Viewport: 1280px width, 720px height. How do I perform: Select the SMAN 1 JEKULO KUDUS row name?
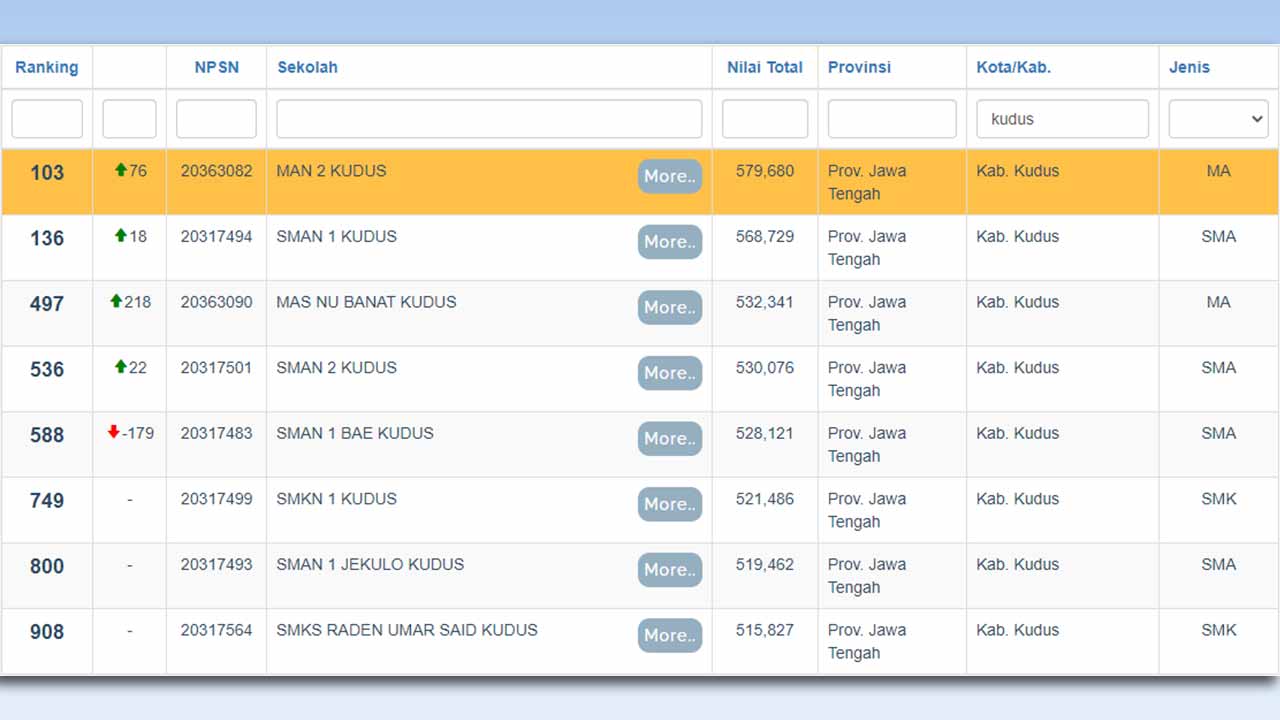tap(370, 565)
